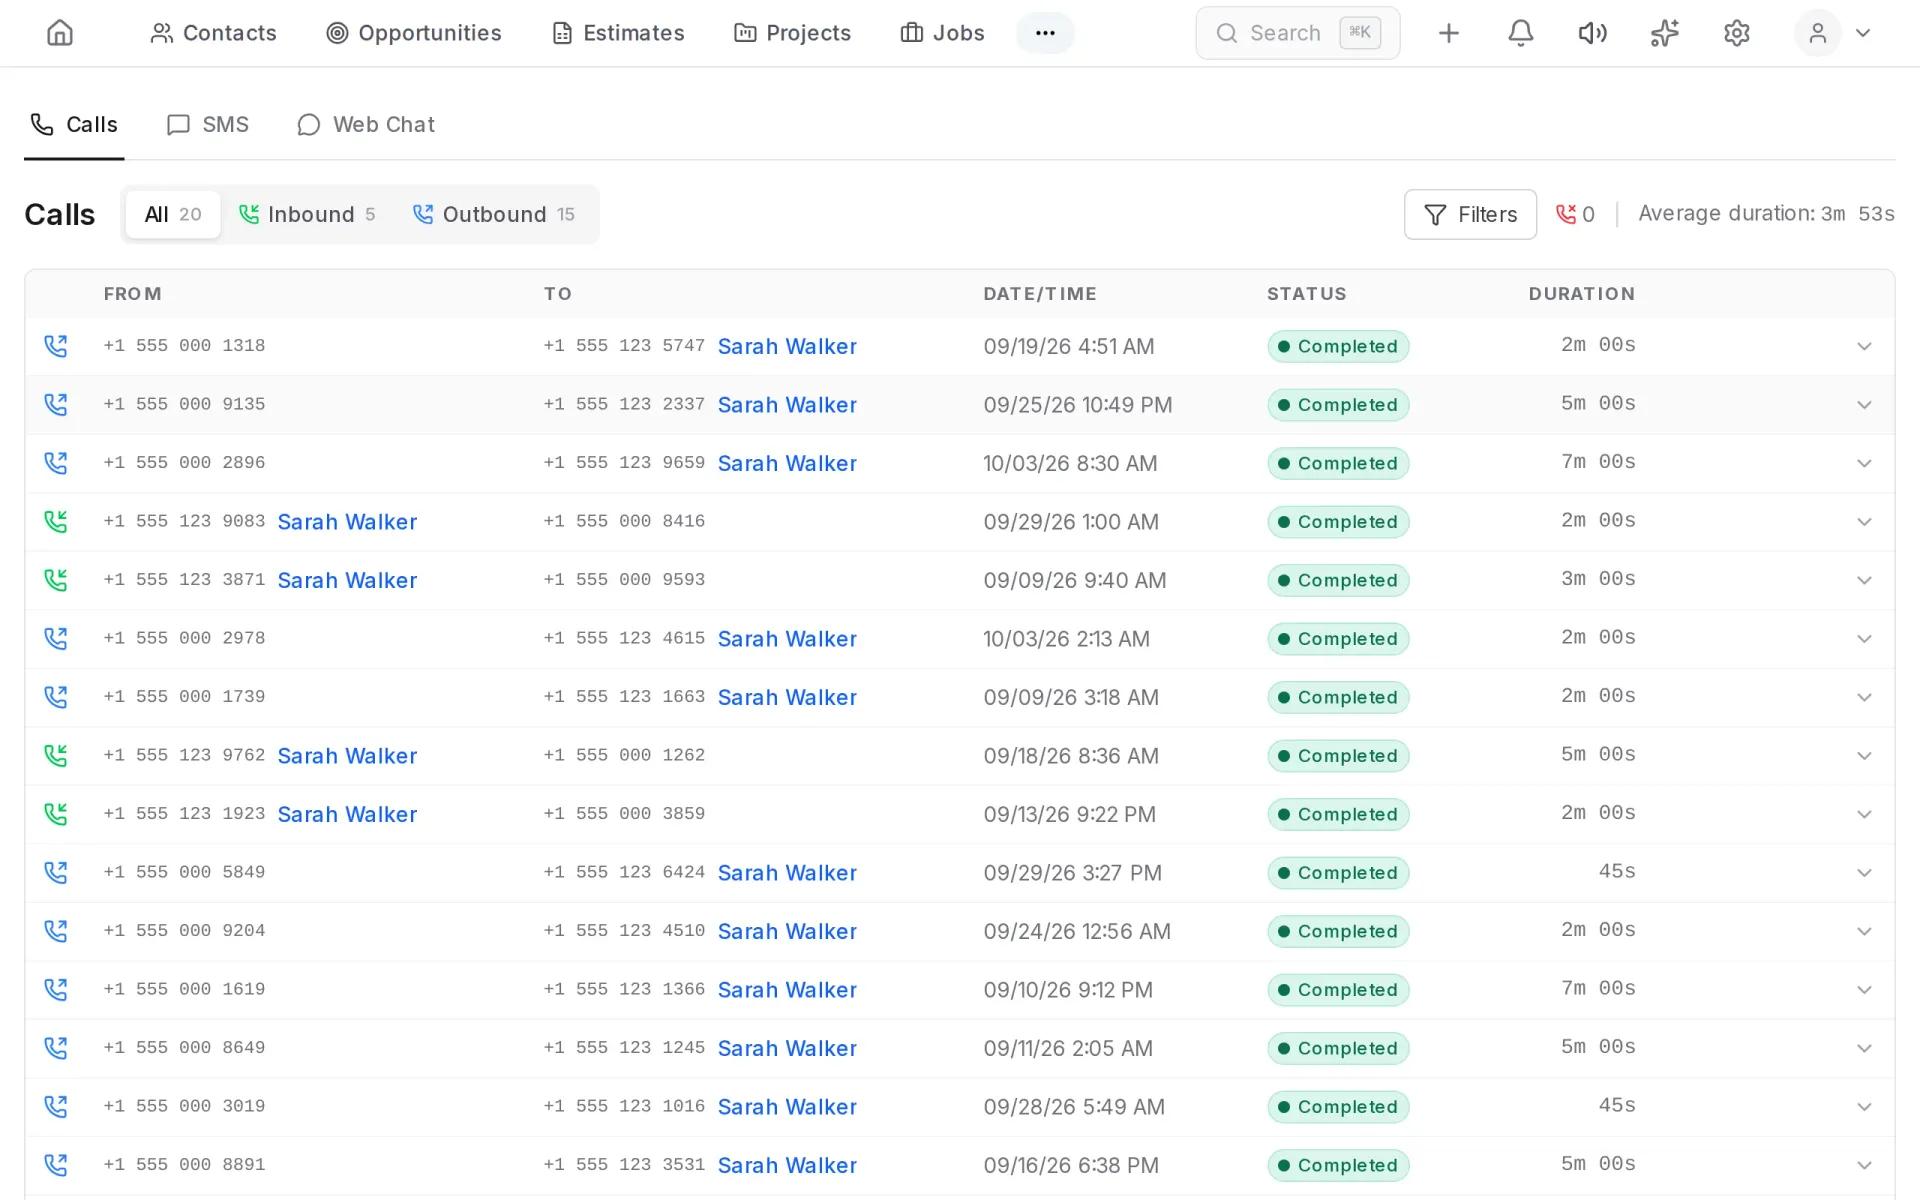Click inbound call icon for +1 555 123 9762
The image size is (1920, 1200).
pyautogui.click(x=56, y=756)
